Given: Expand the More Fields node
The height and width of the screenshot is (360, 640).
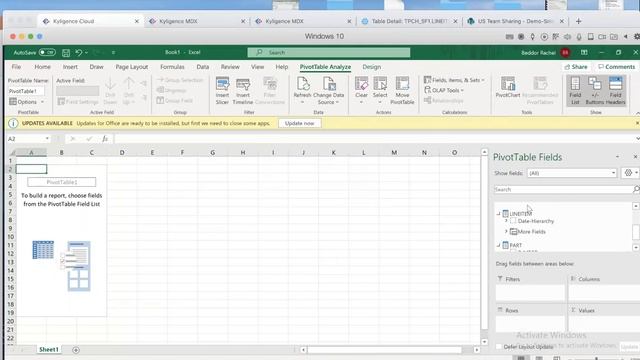Looking at the screenshot, I should (x=506, y=231).
